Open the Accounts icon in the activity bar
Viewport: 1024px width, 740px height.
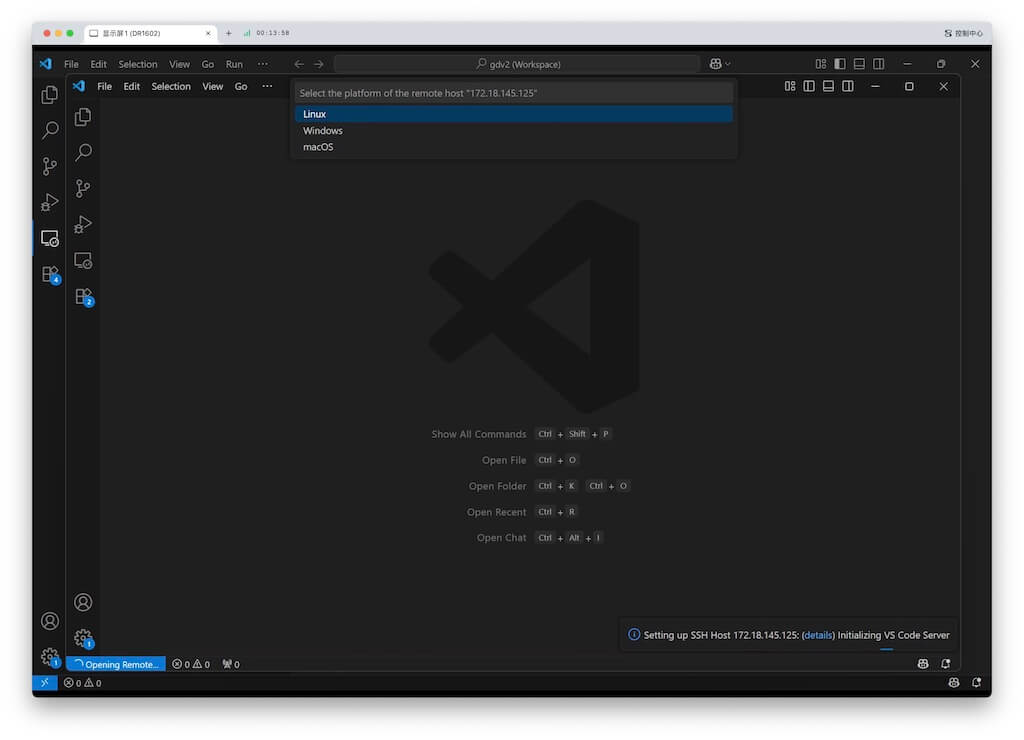(83, 601)
